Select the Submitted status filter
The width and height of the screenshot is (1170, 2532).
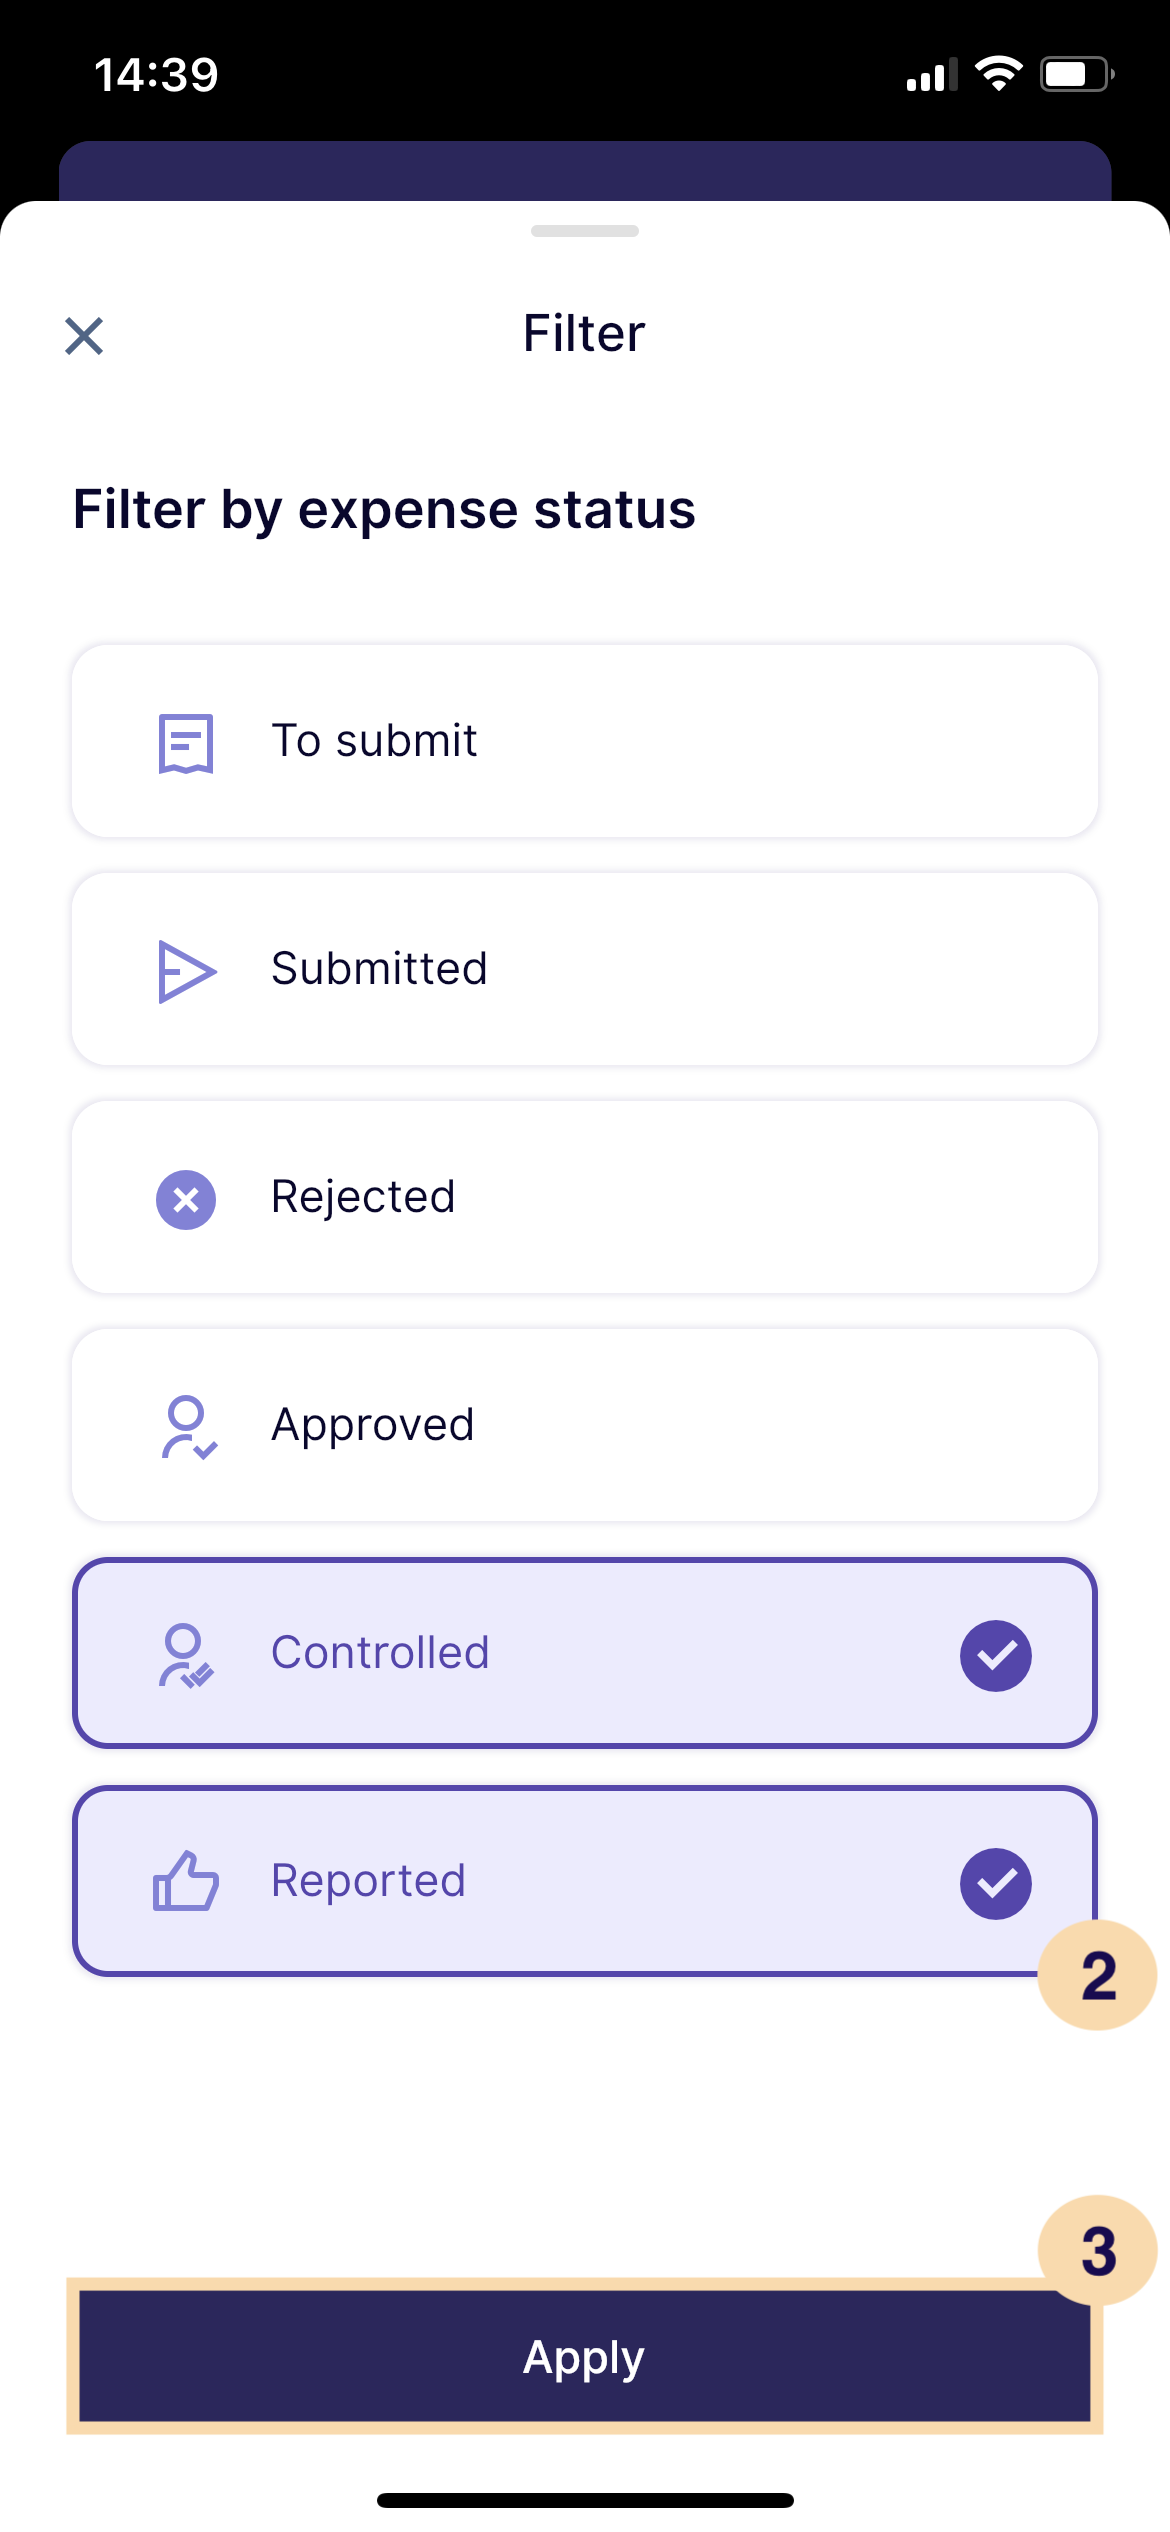pos(585,969)
